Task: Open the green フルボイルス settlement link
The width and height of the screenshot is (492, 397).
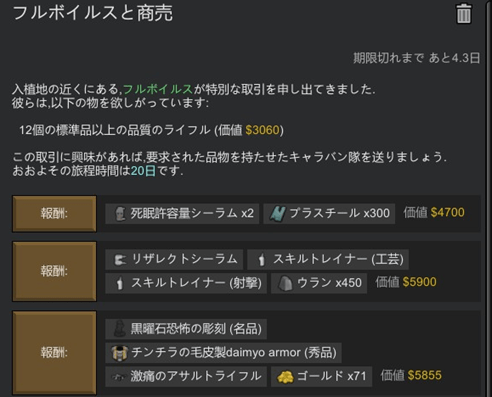Action: coord(158,89)
